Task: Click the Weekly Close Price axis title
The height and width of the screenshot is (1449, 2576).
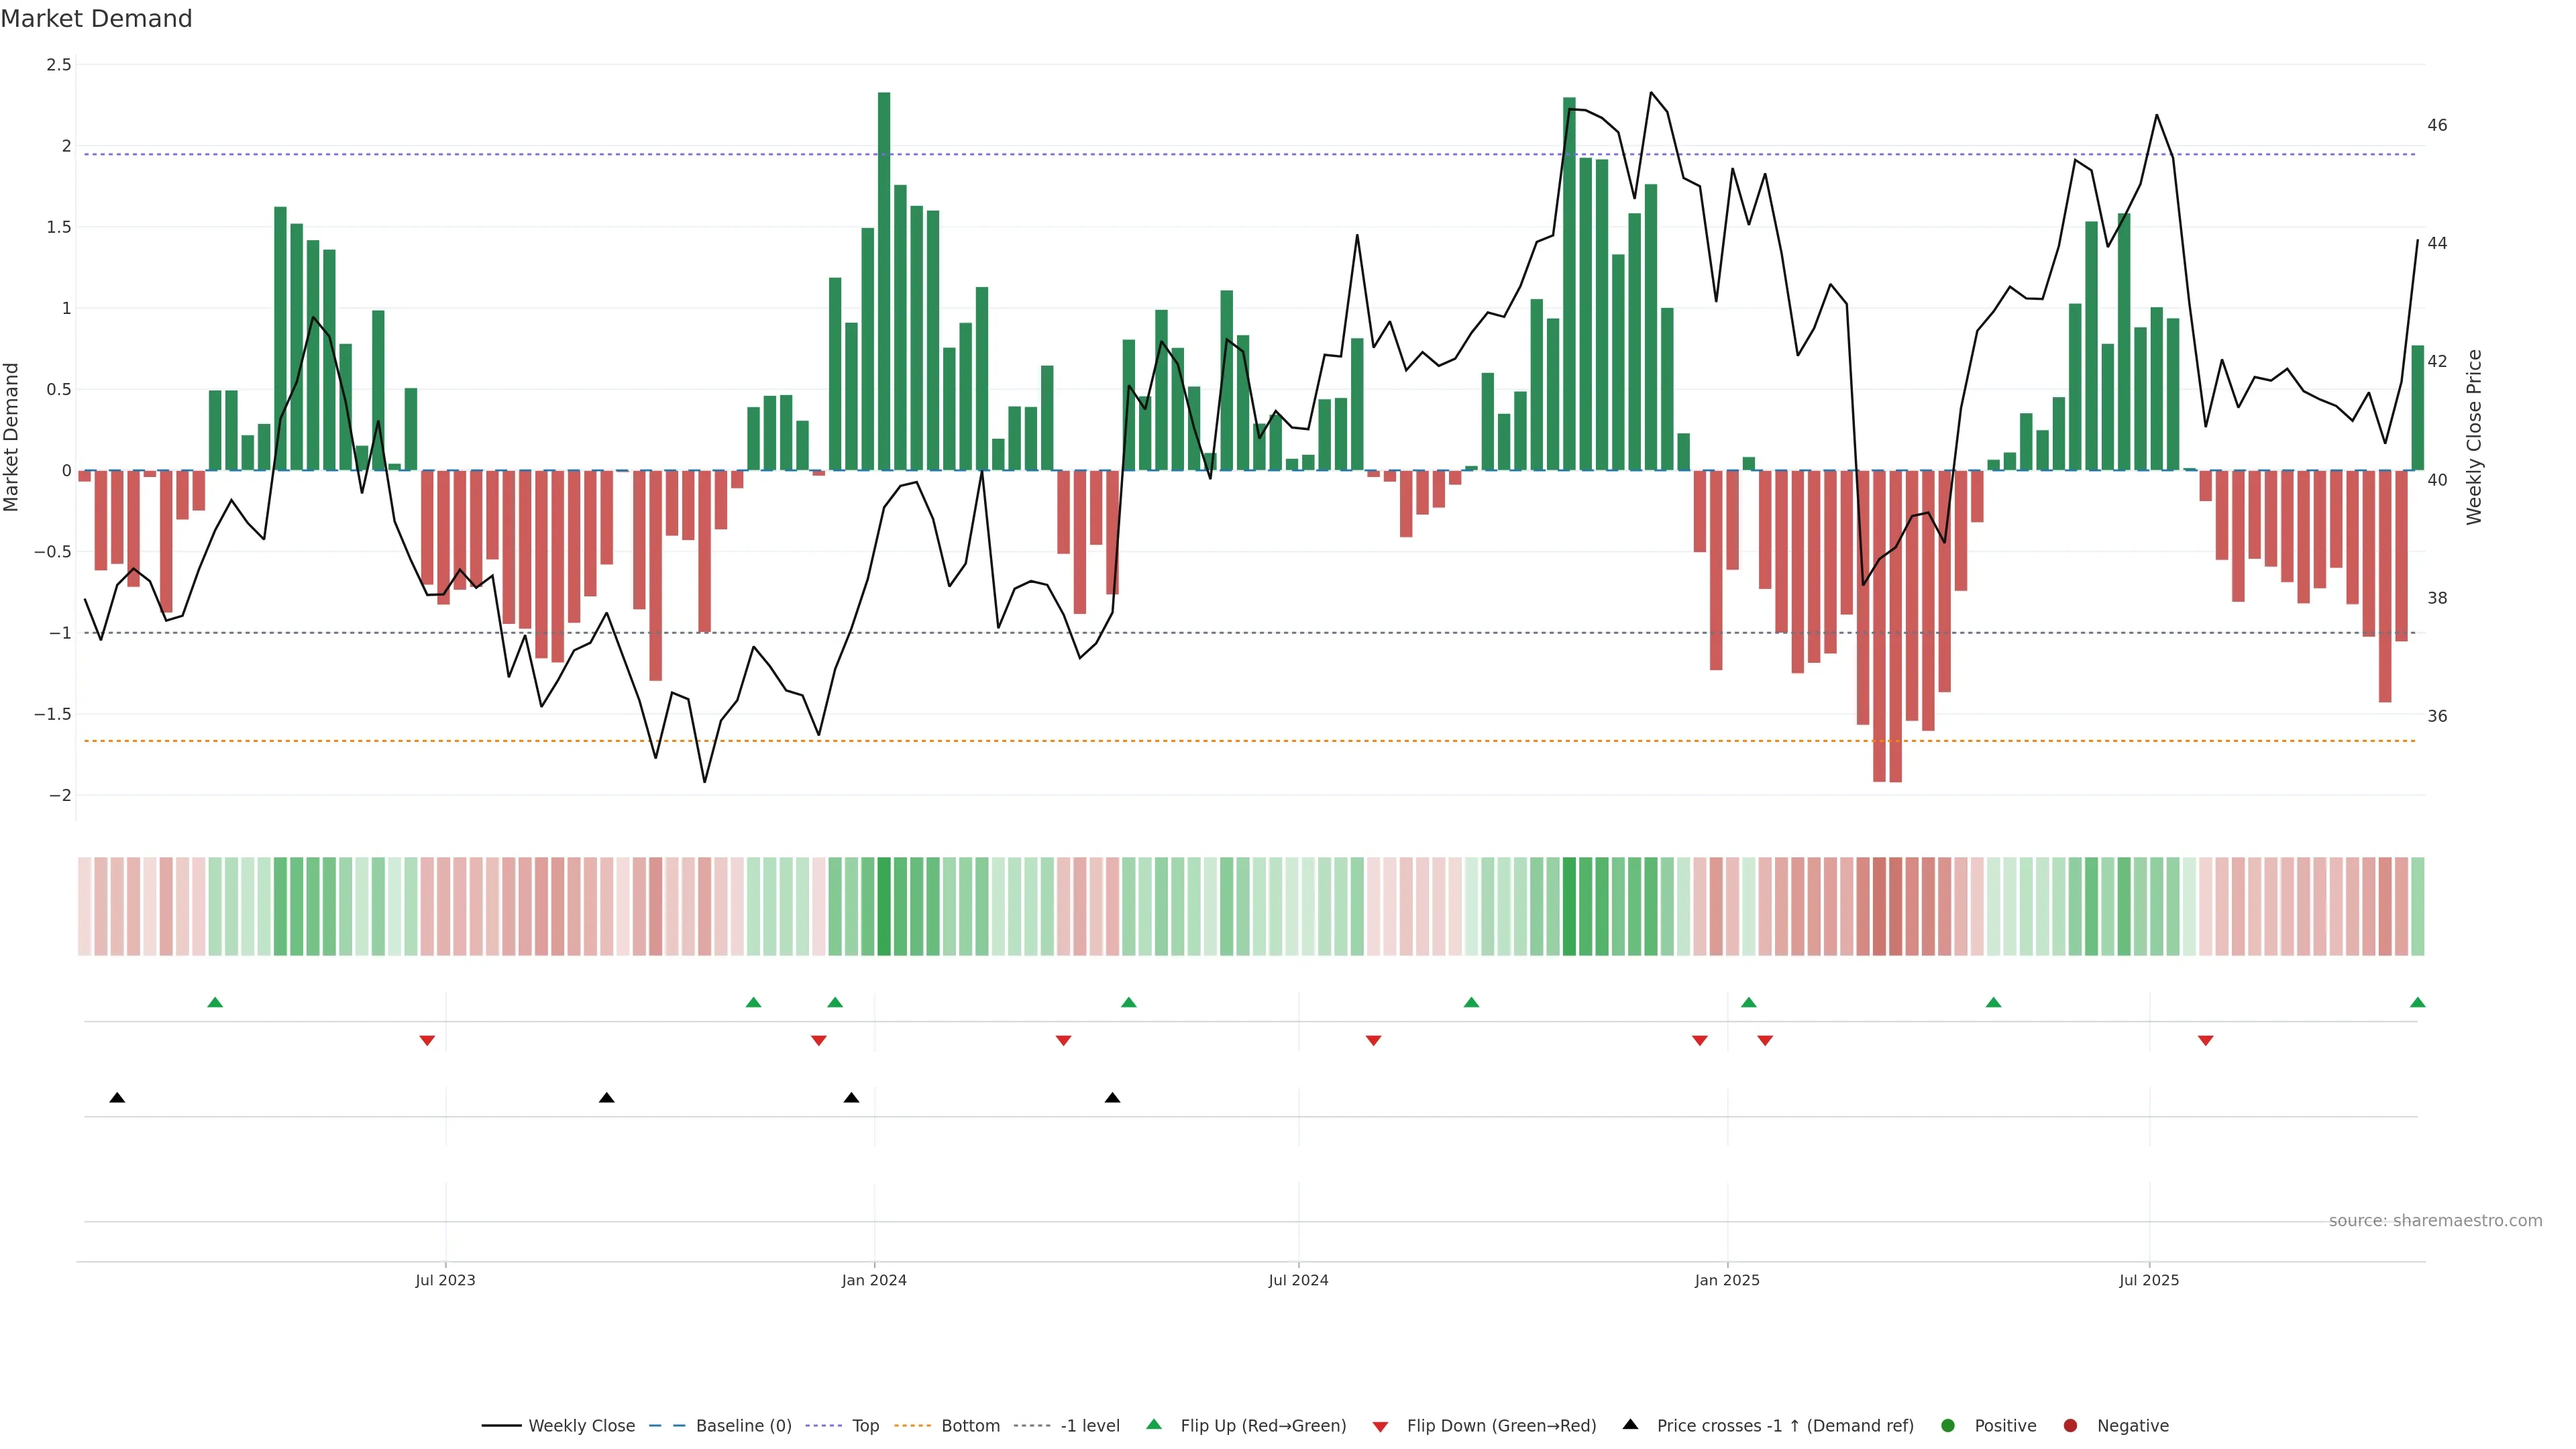Action: (2474, 437)
